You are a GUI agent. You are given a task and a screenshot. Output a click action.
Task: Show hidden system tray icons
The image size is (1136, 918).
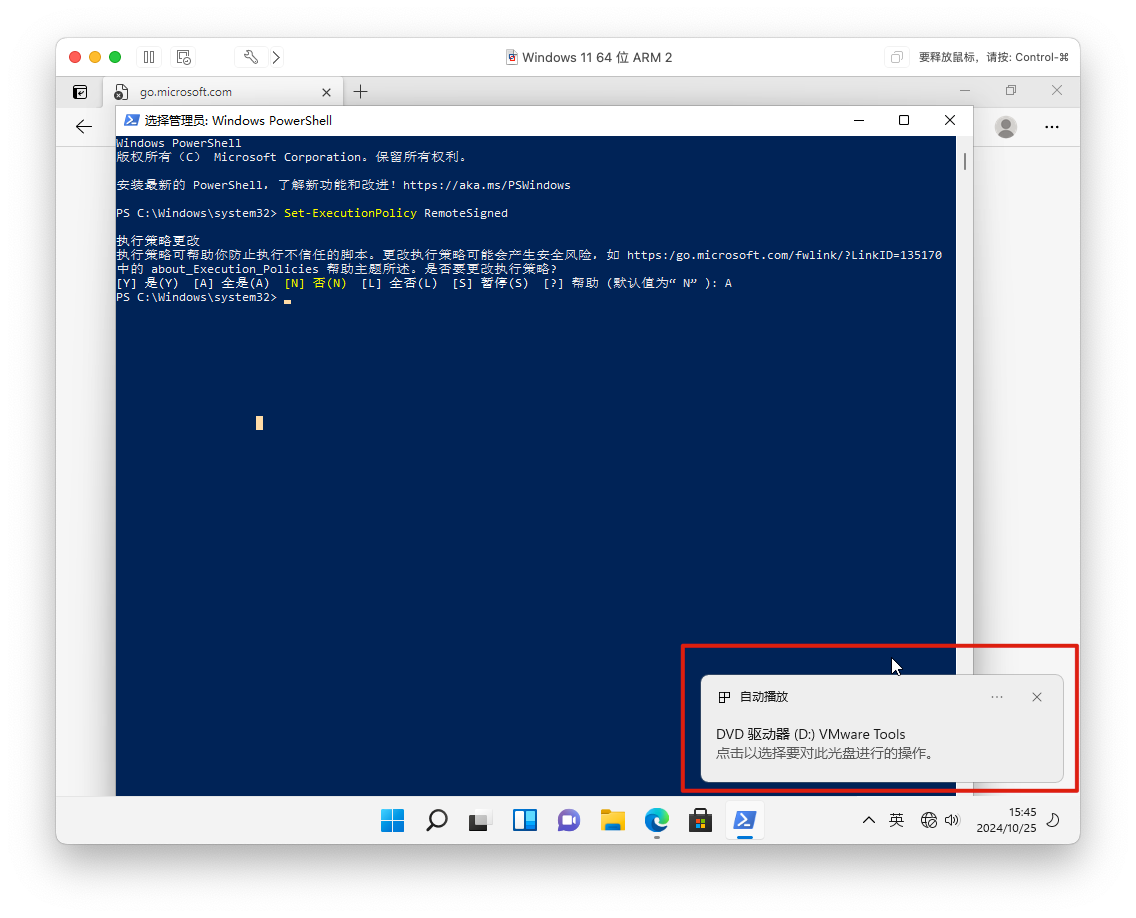pos(869,820)
